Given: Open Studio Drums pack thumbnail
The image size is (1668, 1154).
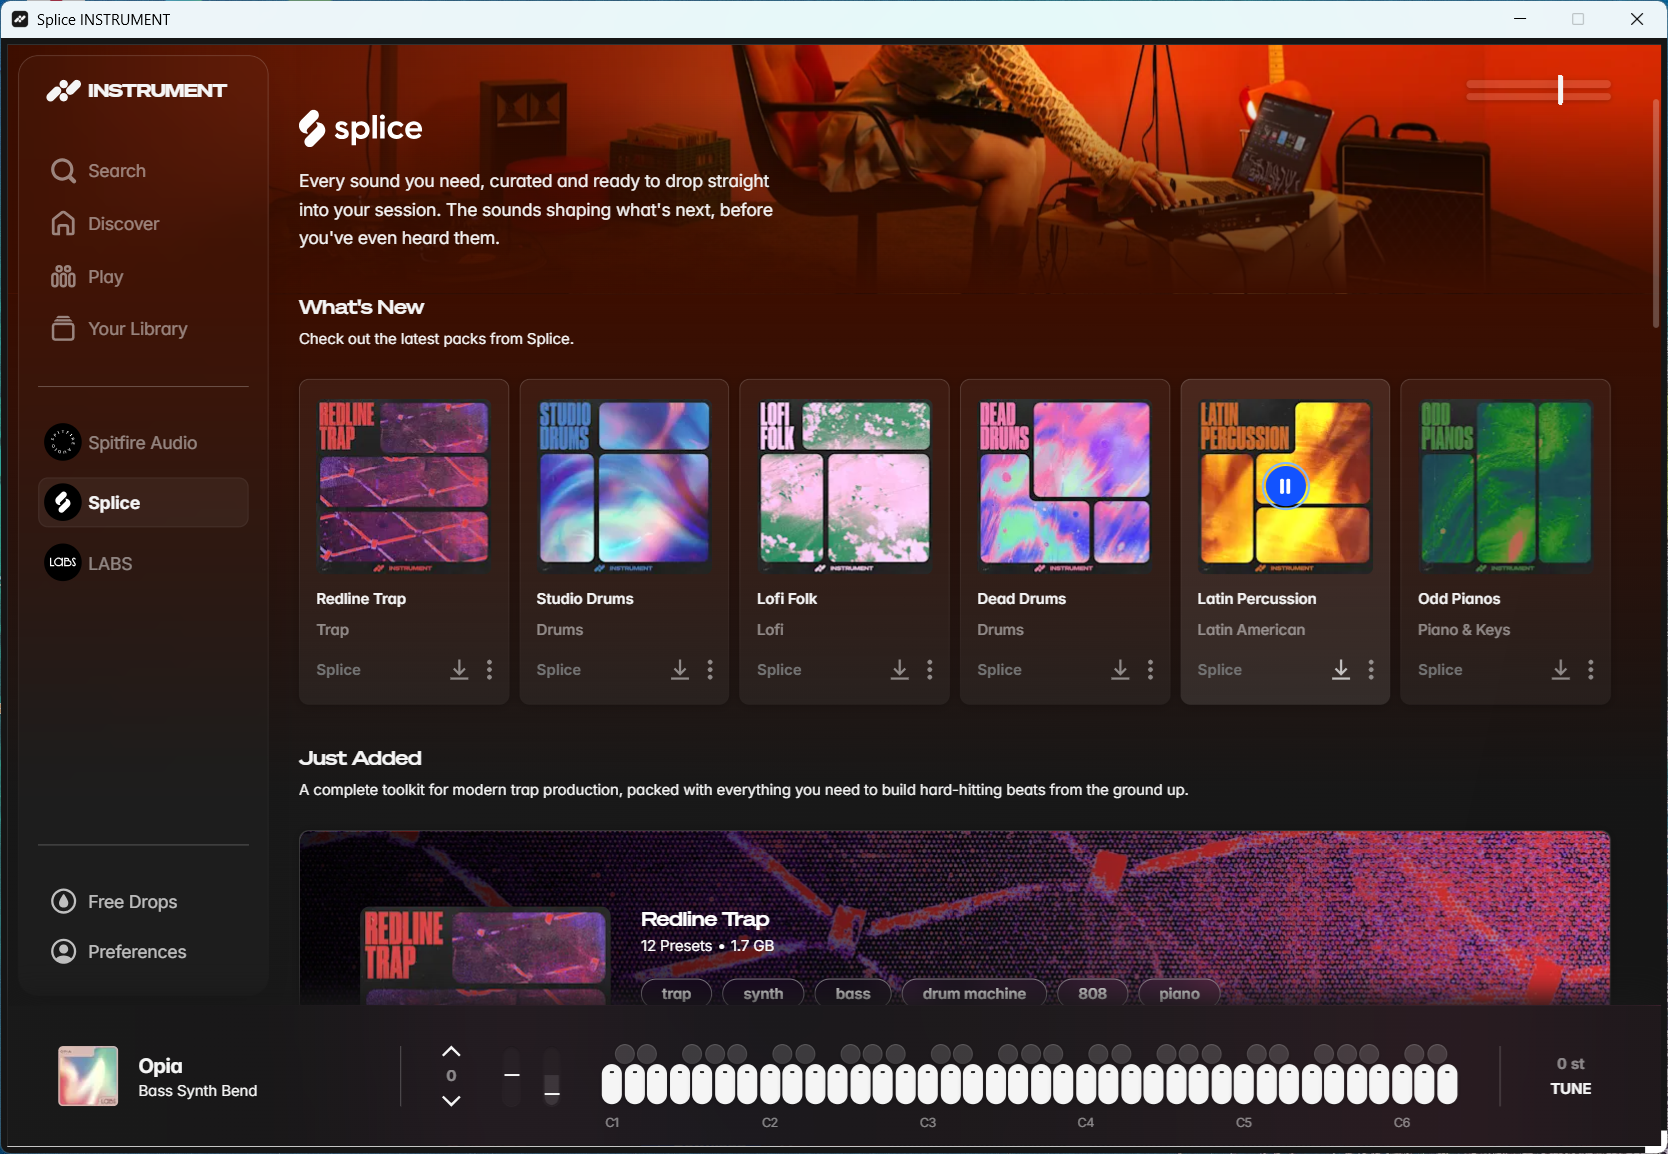Looking at the screenshot, I should pos(624,487).
